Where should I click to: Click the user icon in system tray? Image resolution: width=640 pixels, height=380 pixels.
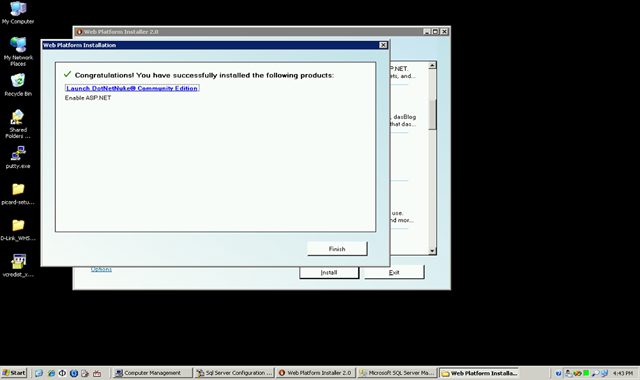[x=569, y=373]
